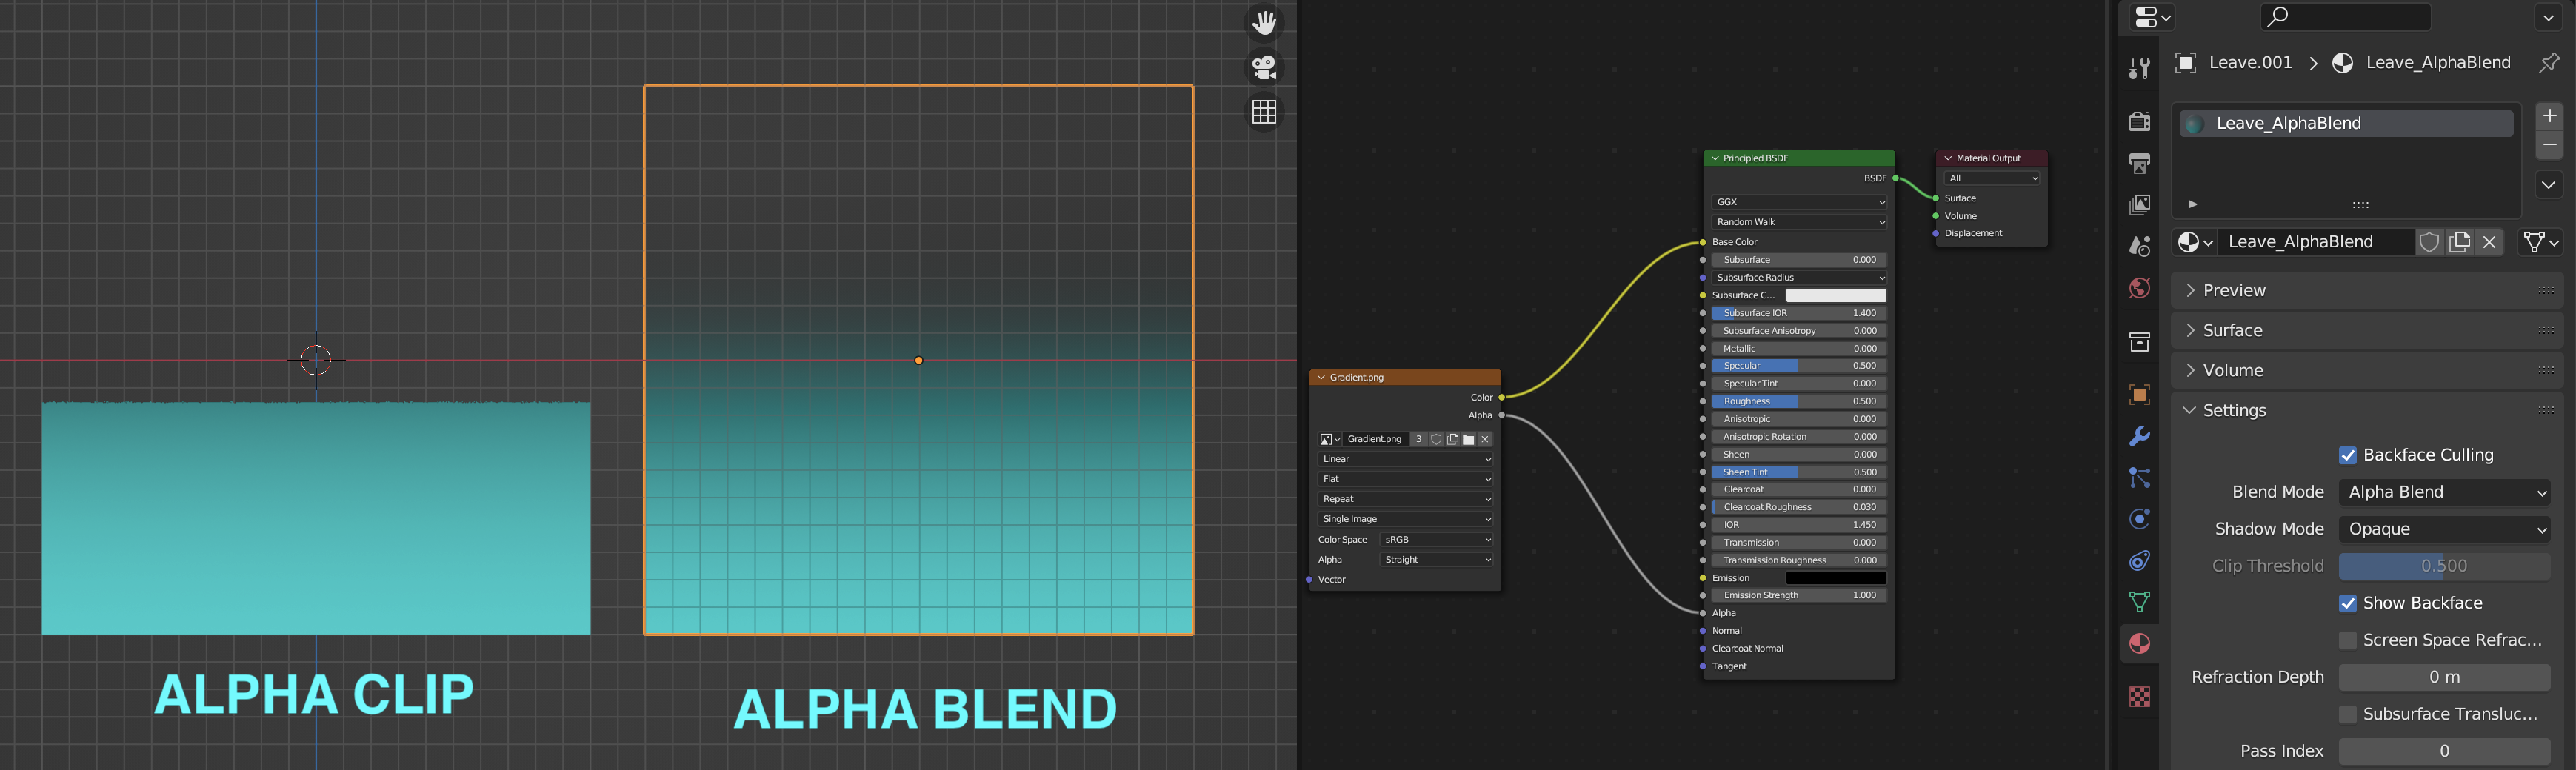2576x770 pixels.
Task: Disable the Backface Culling checkbox
Action: coord(2348,455)
